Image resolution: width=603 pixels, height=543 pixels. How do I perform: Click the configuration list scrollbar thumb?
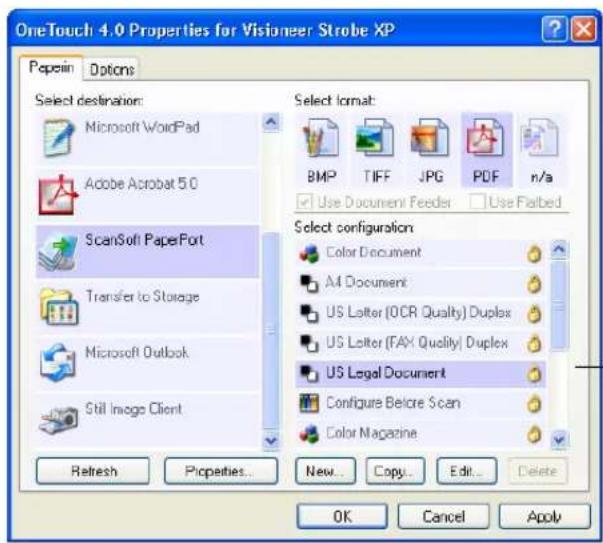[x=559, y=306]
